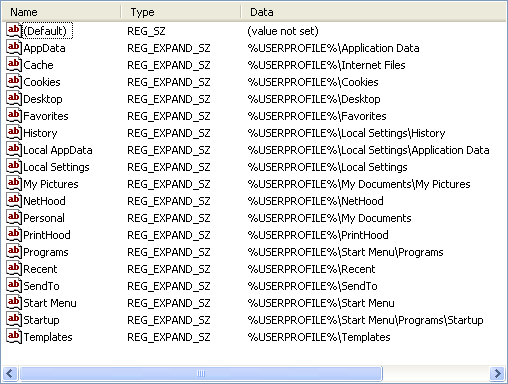508x384 pixels.
Task: Select the Local AppData value name
Action: coord(58,150)
